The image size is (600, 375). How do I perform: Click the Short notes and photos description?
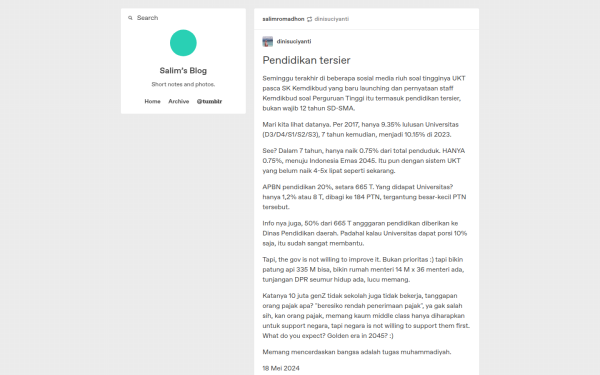(x=183, y=84)
